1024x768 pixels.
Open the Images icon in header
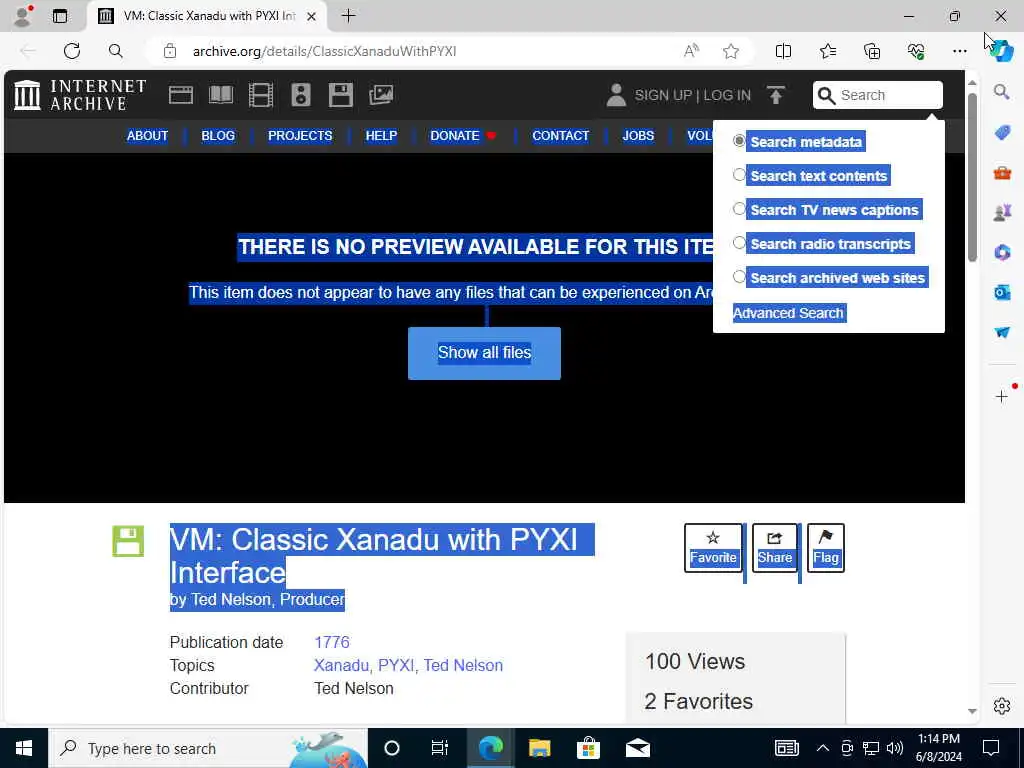[x=381, y=95]
